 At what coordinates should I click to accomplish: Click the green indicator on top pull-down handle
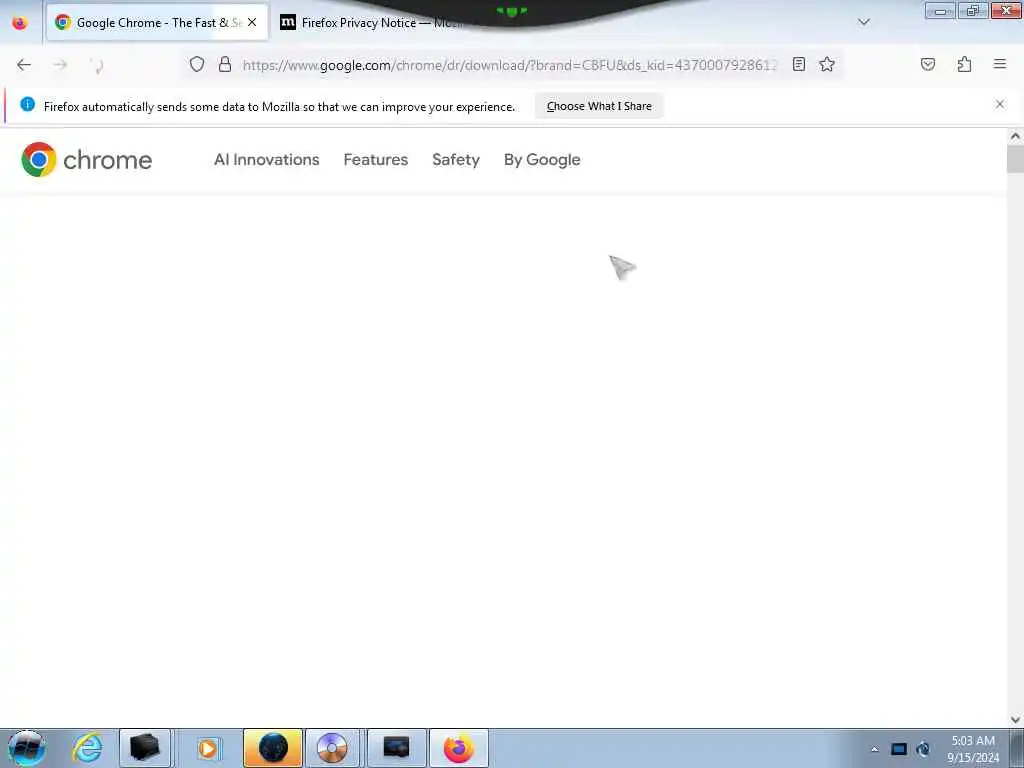(x=511, y=11)
